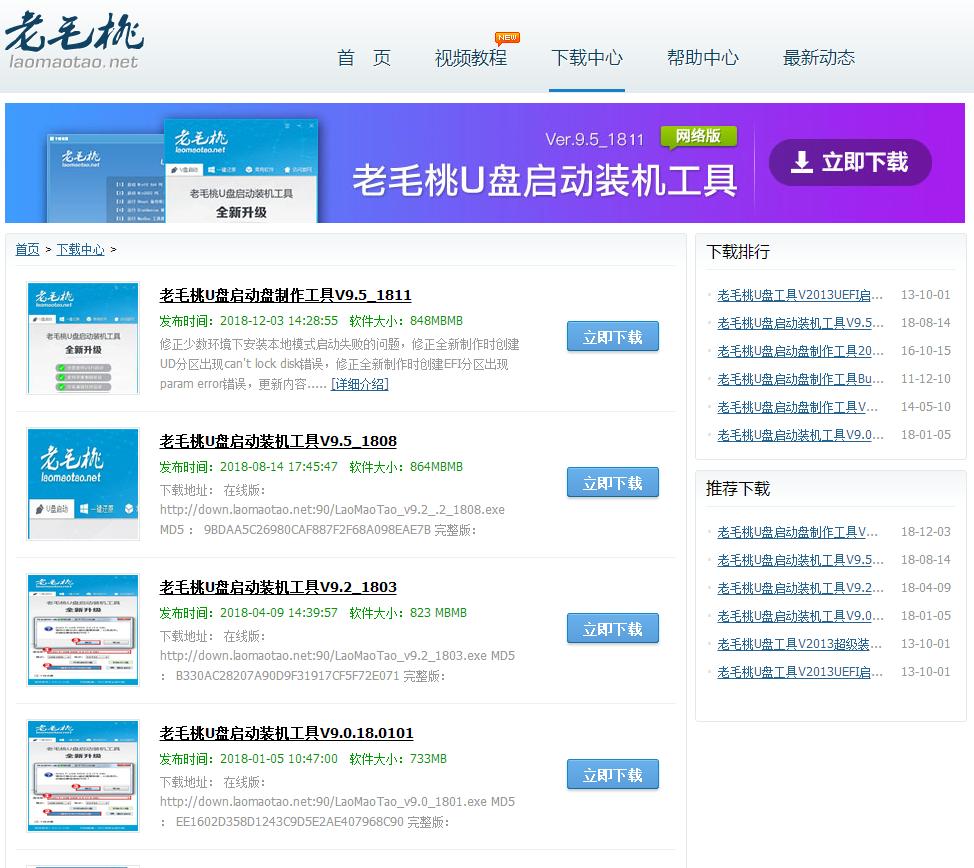
Task: Click the thumbnail image of V9.5_1808
Action: [83, 483]
